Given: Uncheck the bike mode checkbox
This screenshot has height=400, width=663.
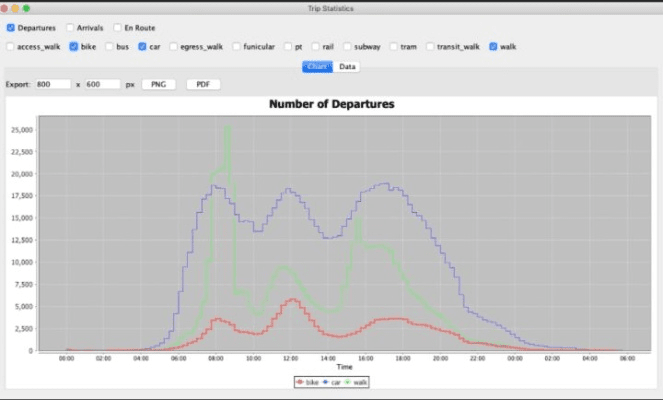Looking at the screenshot, I should click(x=73, y=46).
